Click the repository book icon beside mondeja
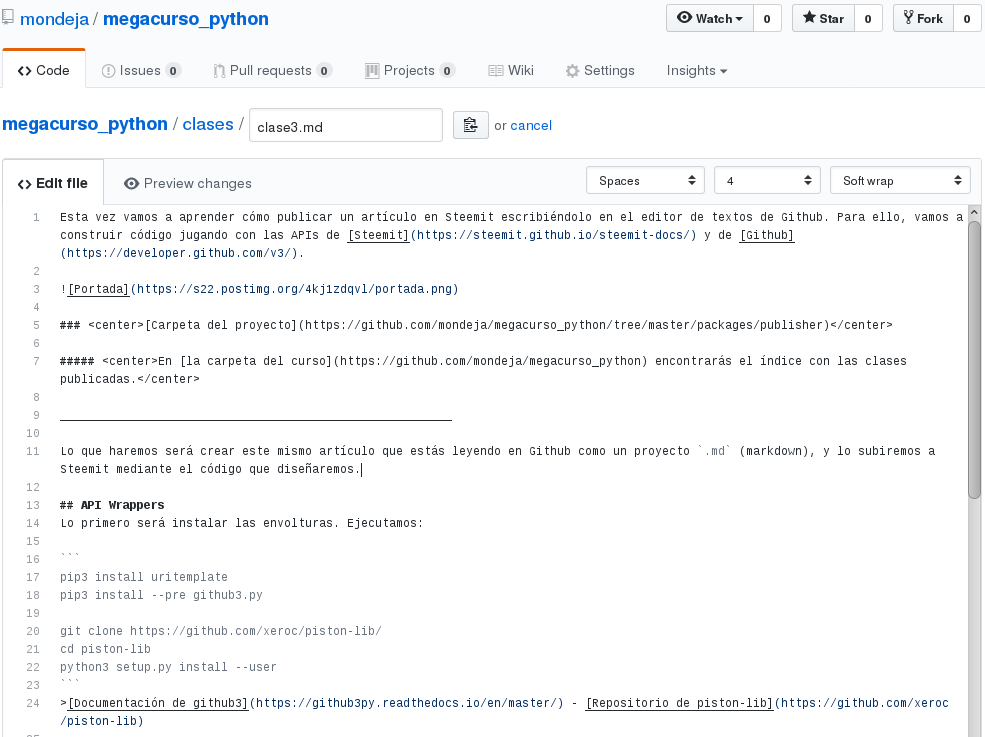This screenshot has height=737, width=985. 8,18
